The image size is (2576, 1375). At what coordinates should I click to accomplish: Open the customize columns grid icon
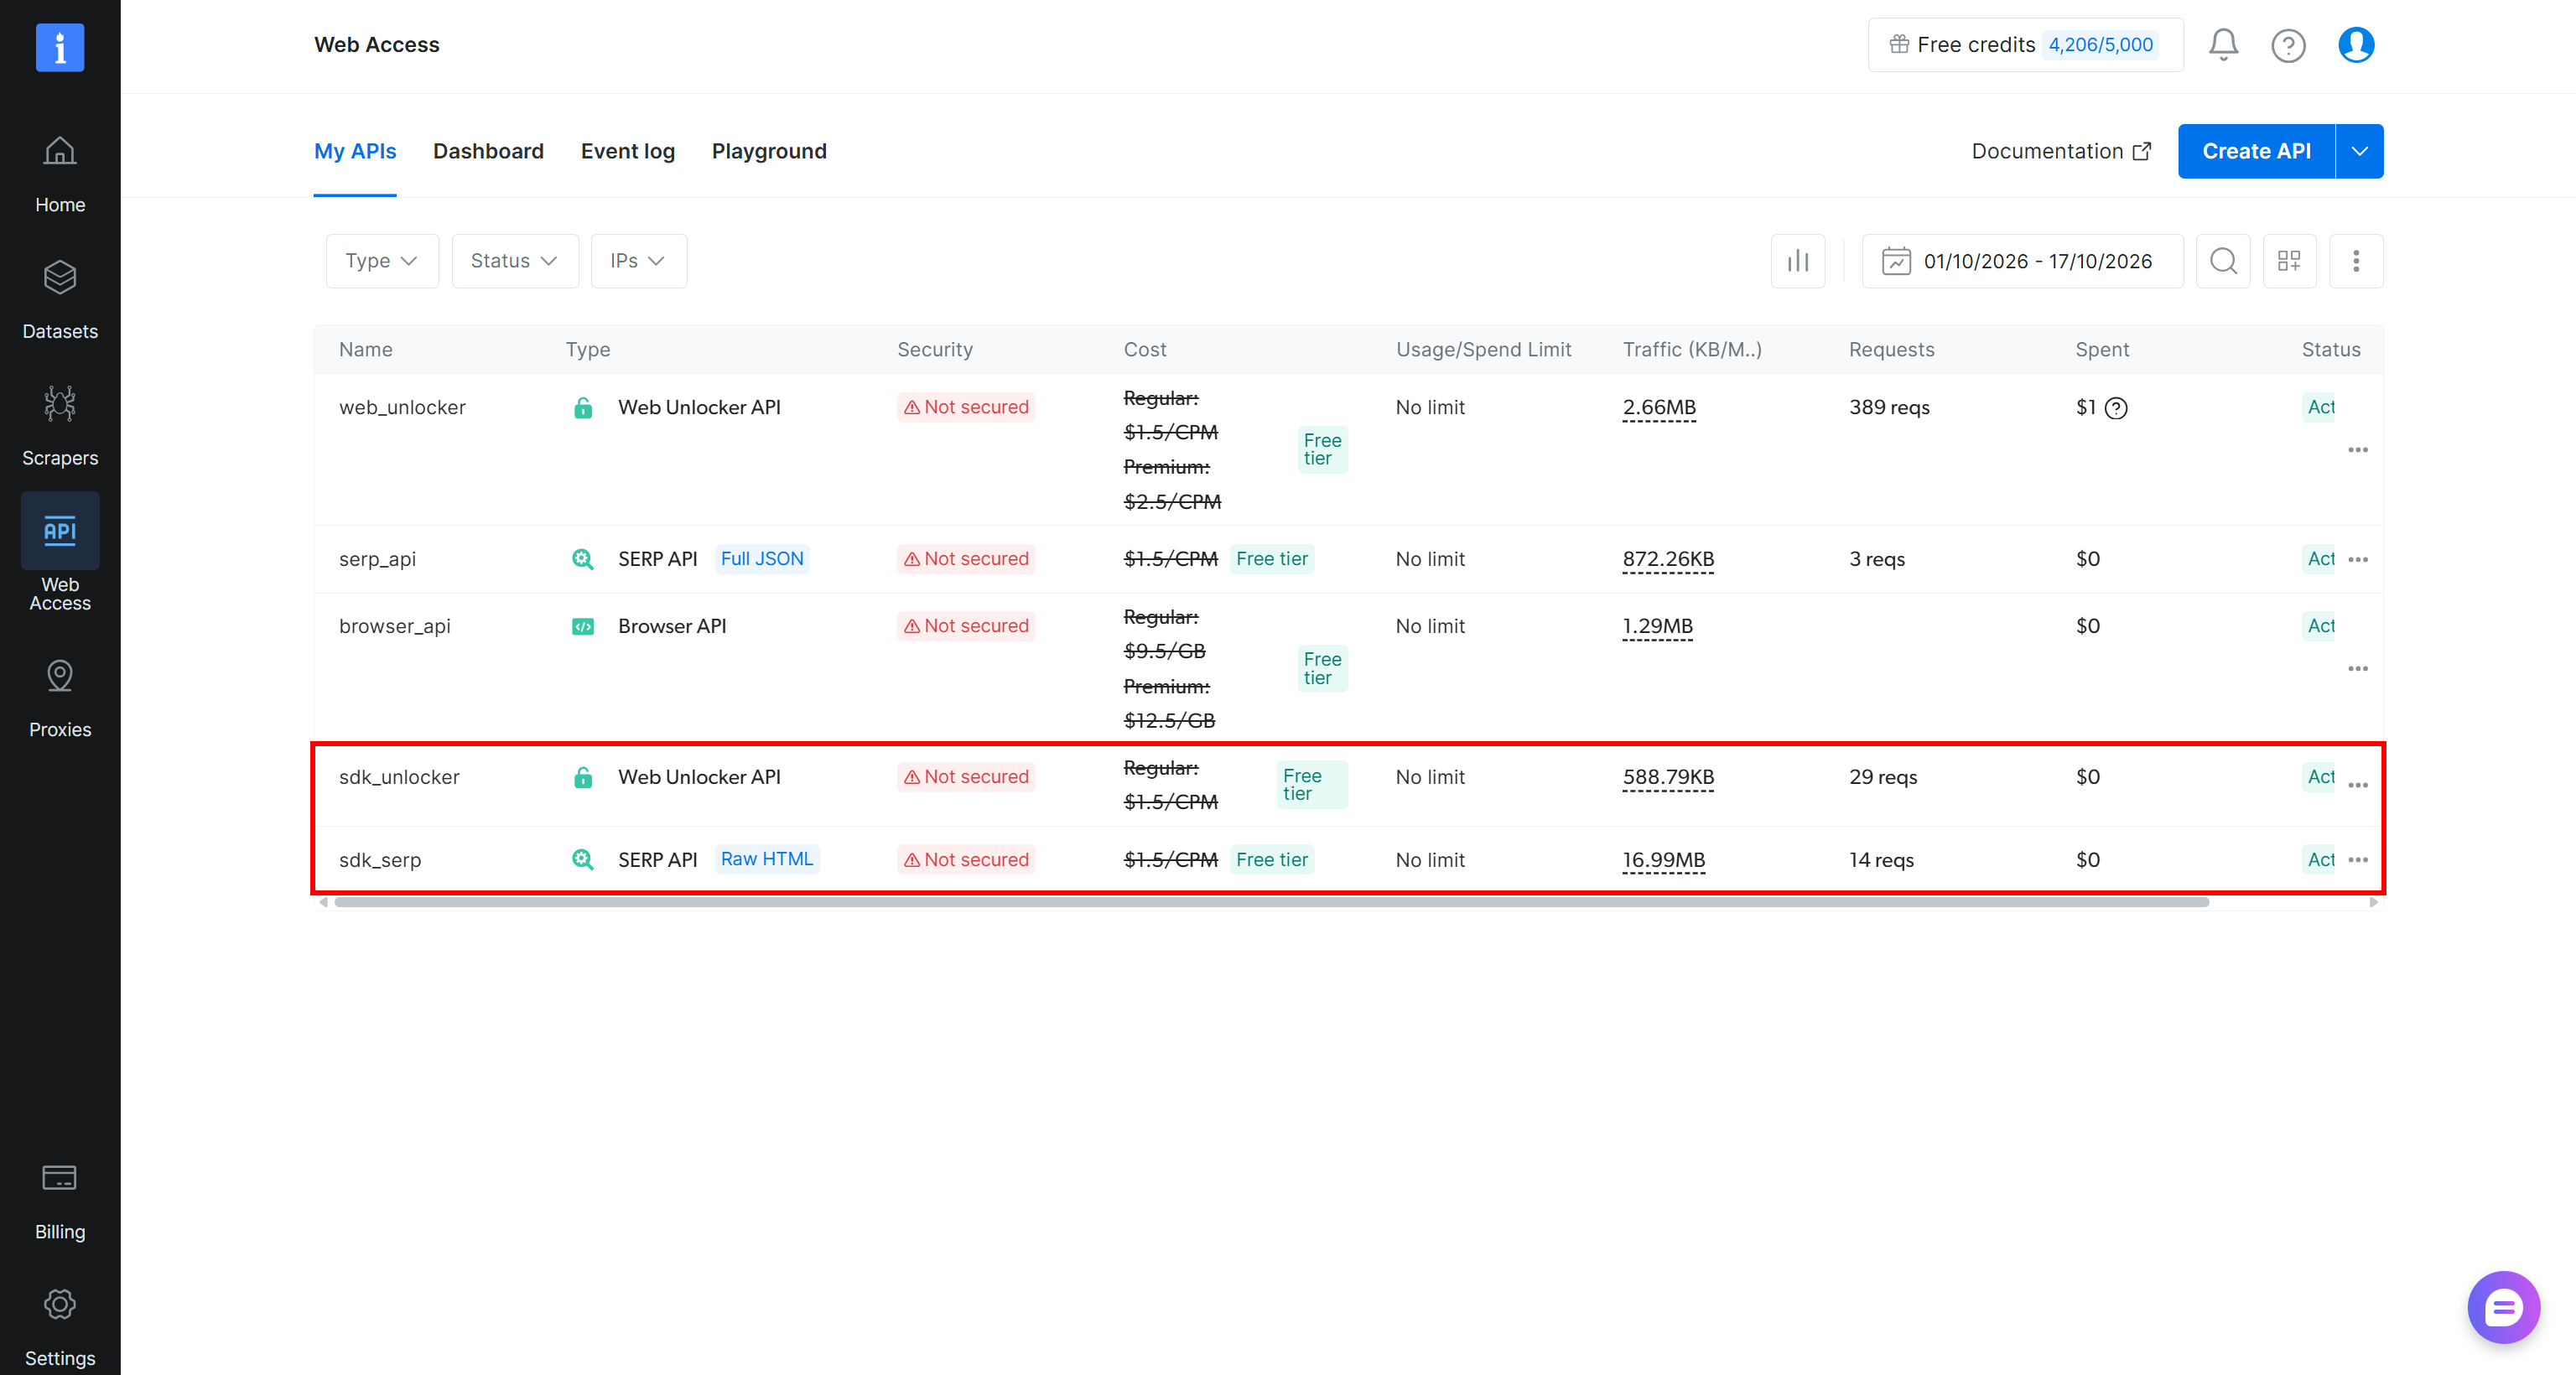2289,261
